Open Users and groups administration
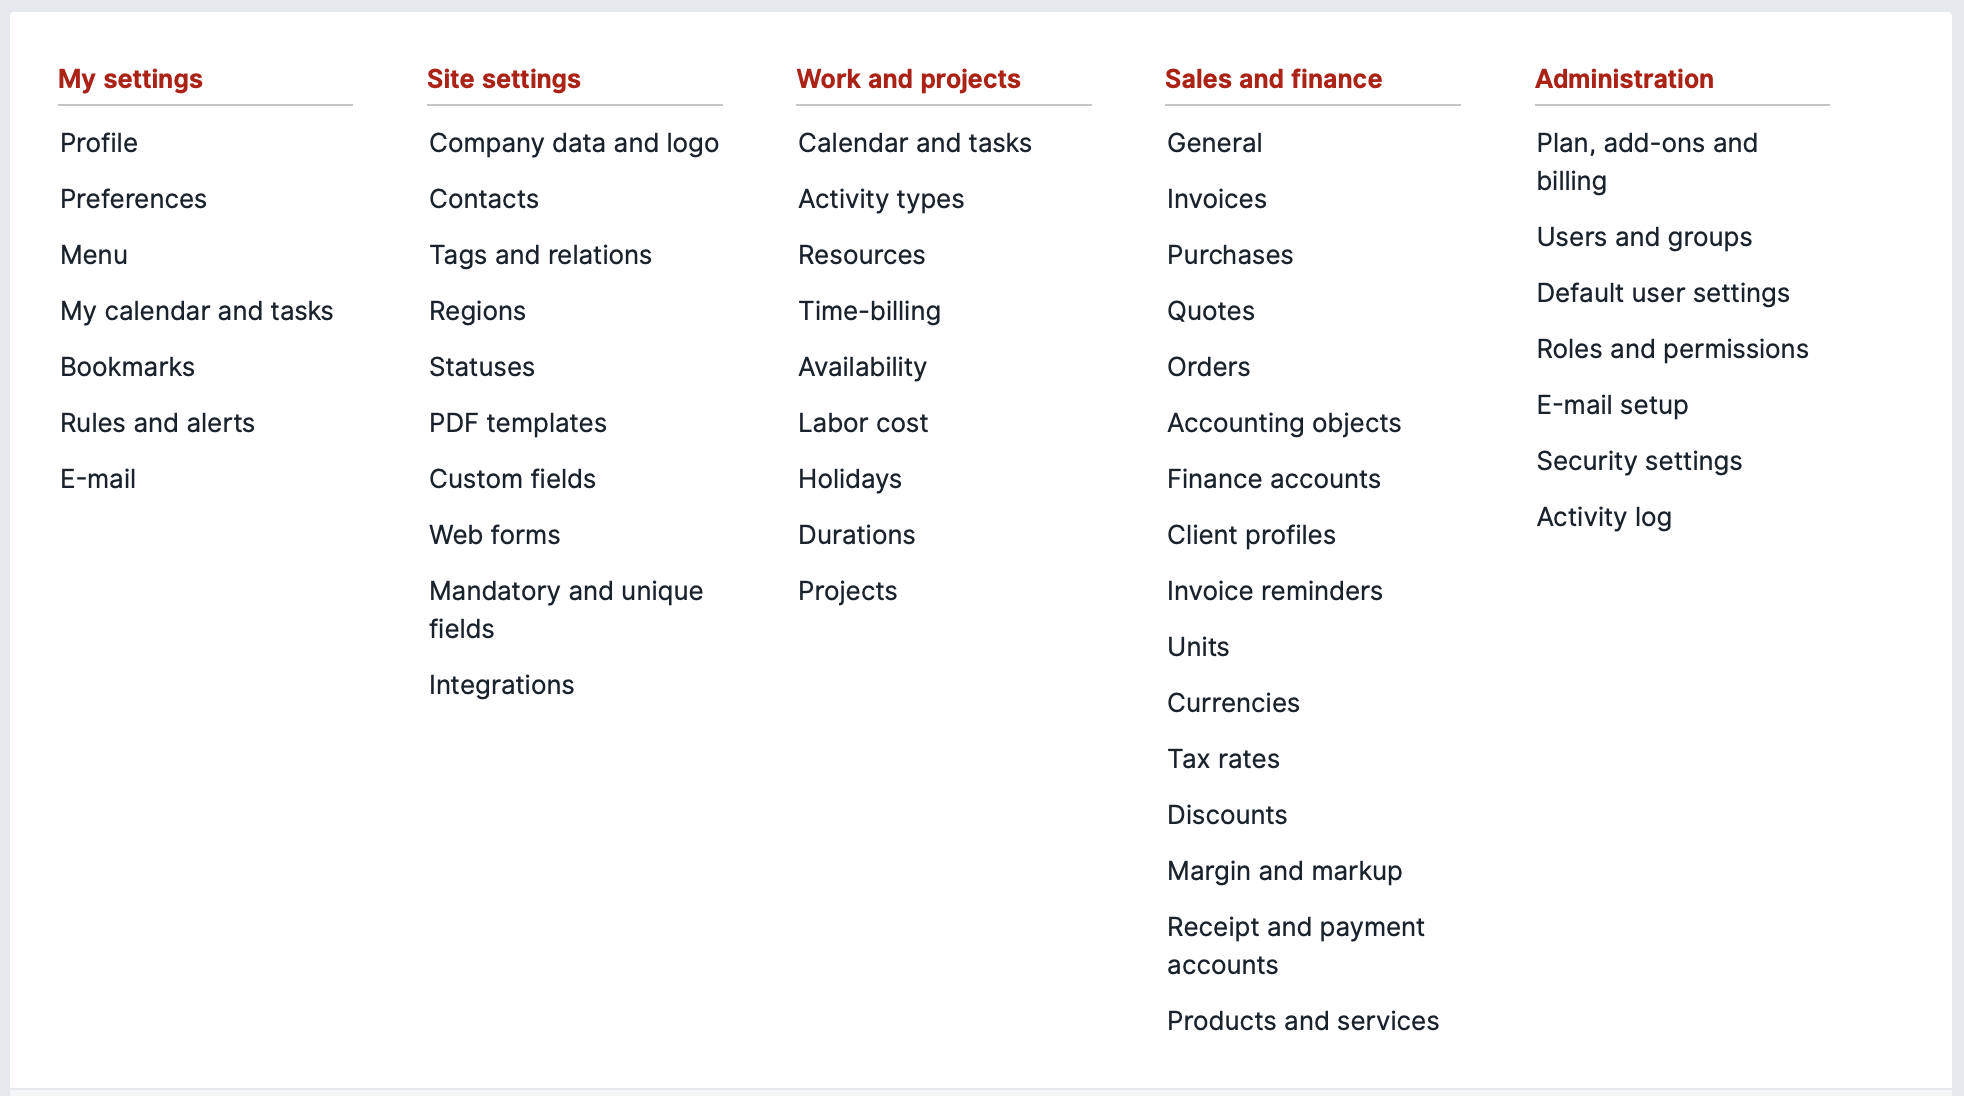This screenshot has width=1964, height=1096. [1644, 237]
